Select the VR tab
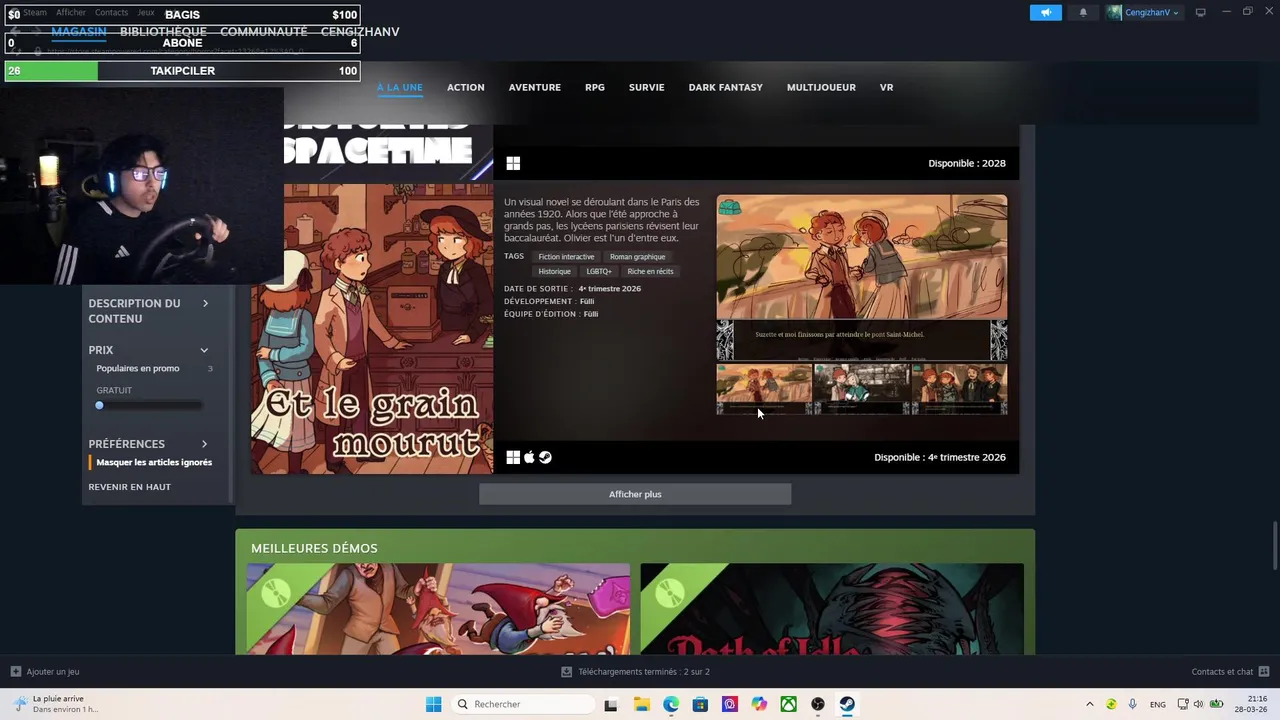 (886, 87)
